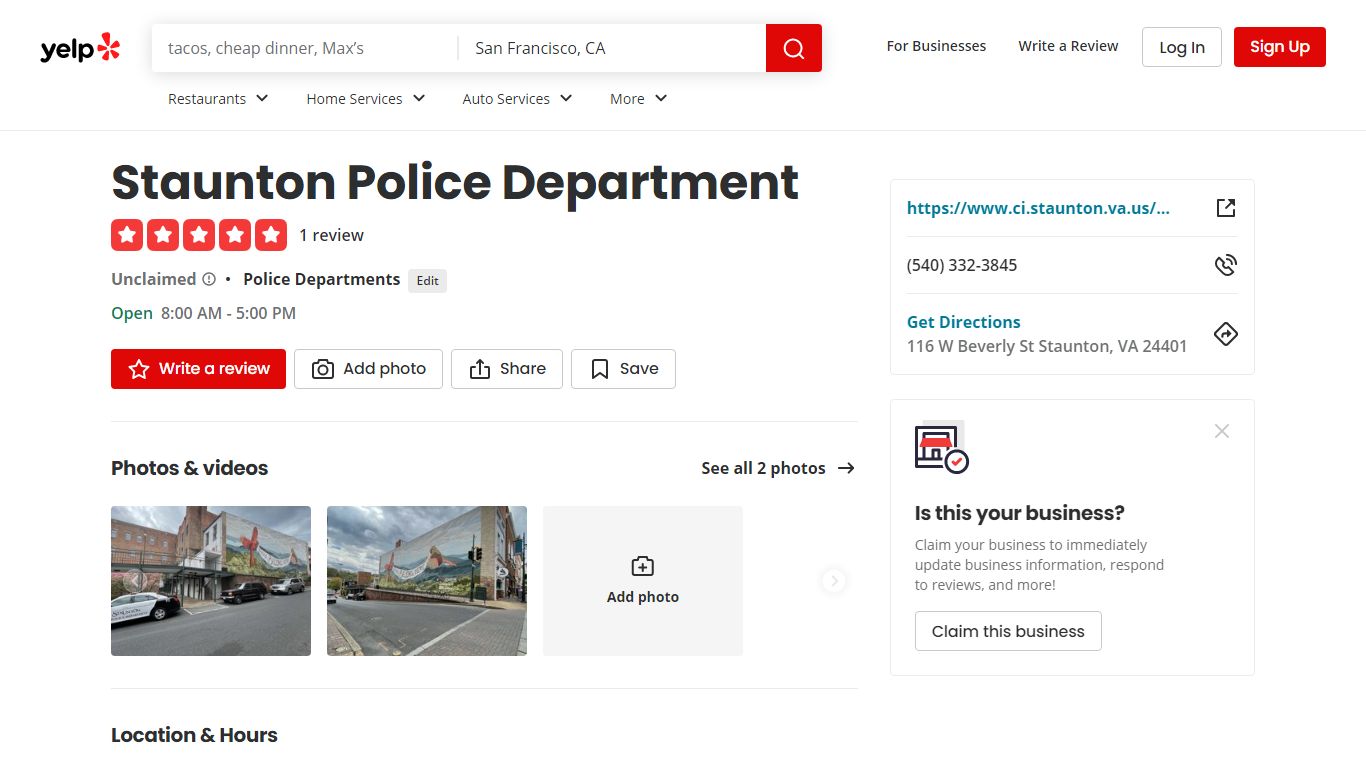Click camera icon in Add photo tile
The width and height of the screenshot is (1366, 768).
point(643,567)
